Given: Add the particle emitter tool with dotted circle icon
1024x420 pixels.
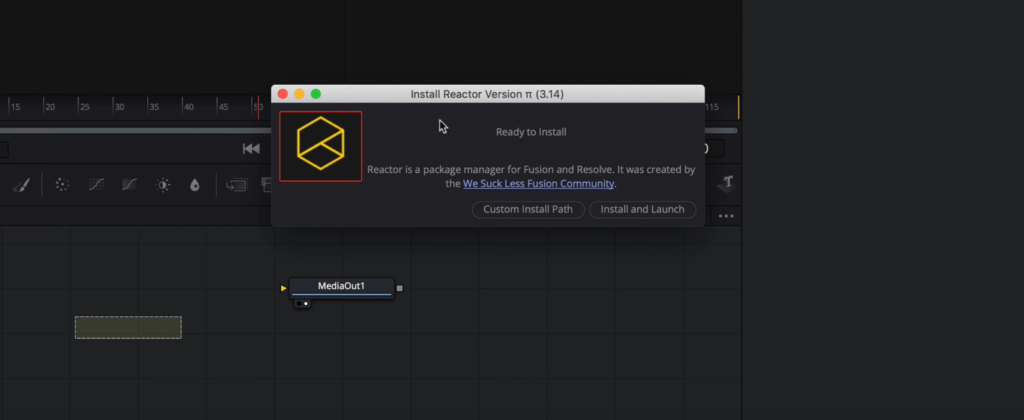Looking at the screenshot, I should 62,185.
